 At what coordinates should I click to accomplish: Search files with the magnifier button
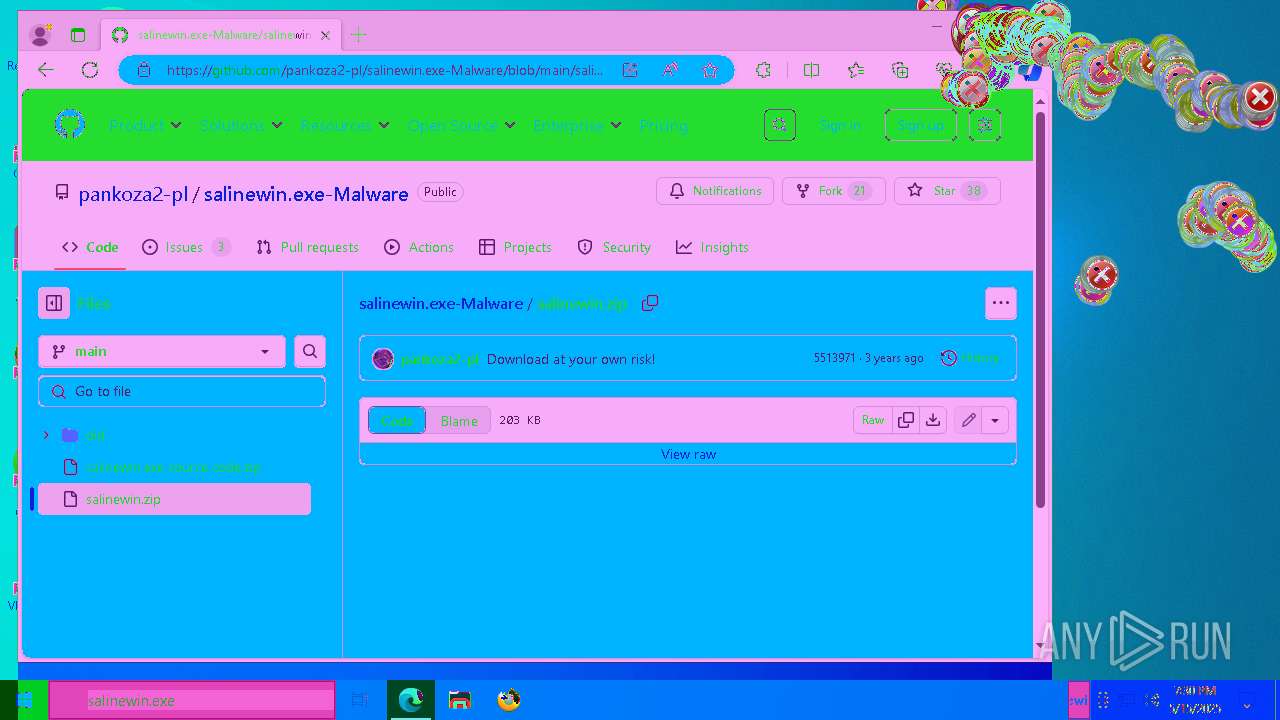(x=310, y=351)
